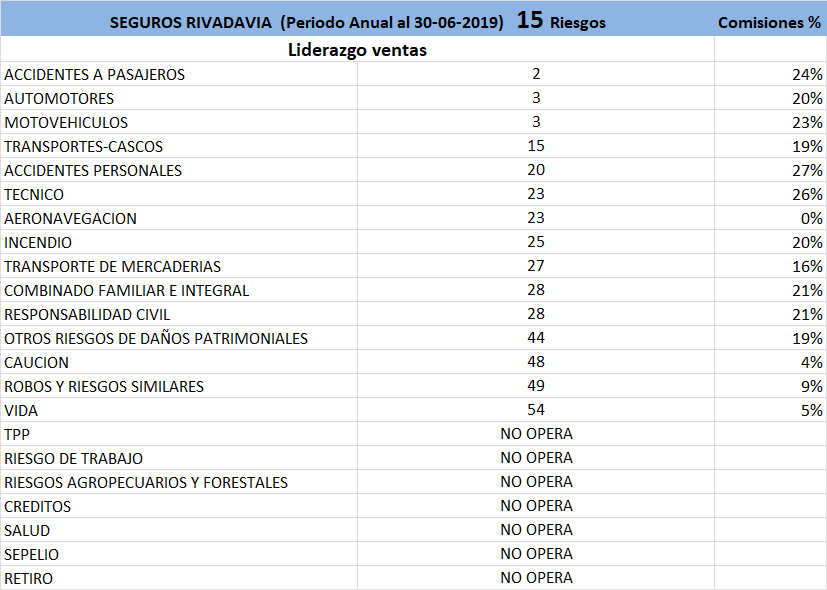
Task: Click ranking value 3 in MOTOVEHICULOS row
Action: tap(536, 122)
